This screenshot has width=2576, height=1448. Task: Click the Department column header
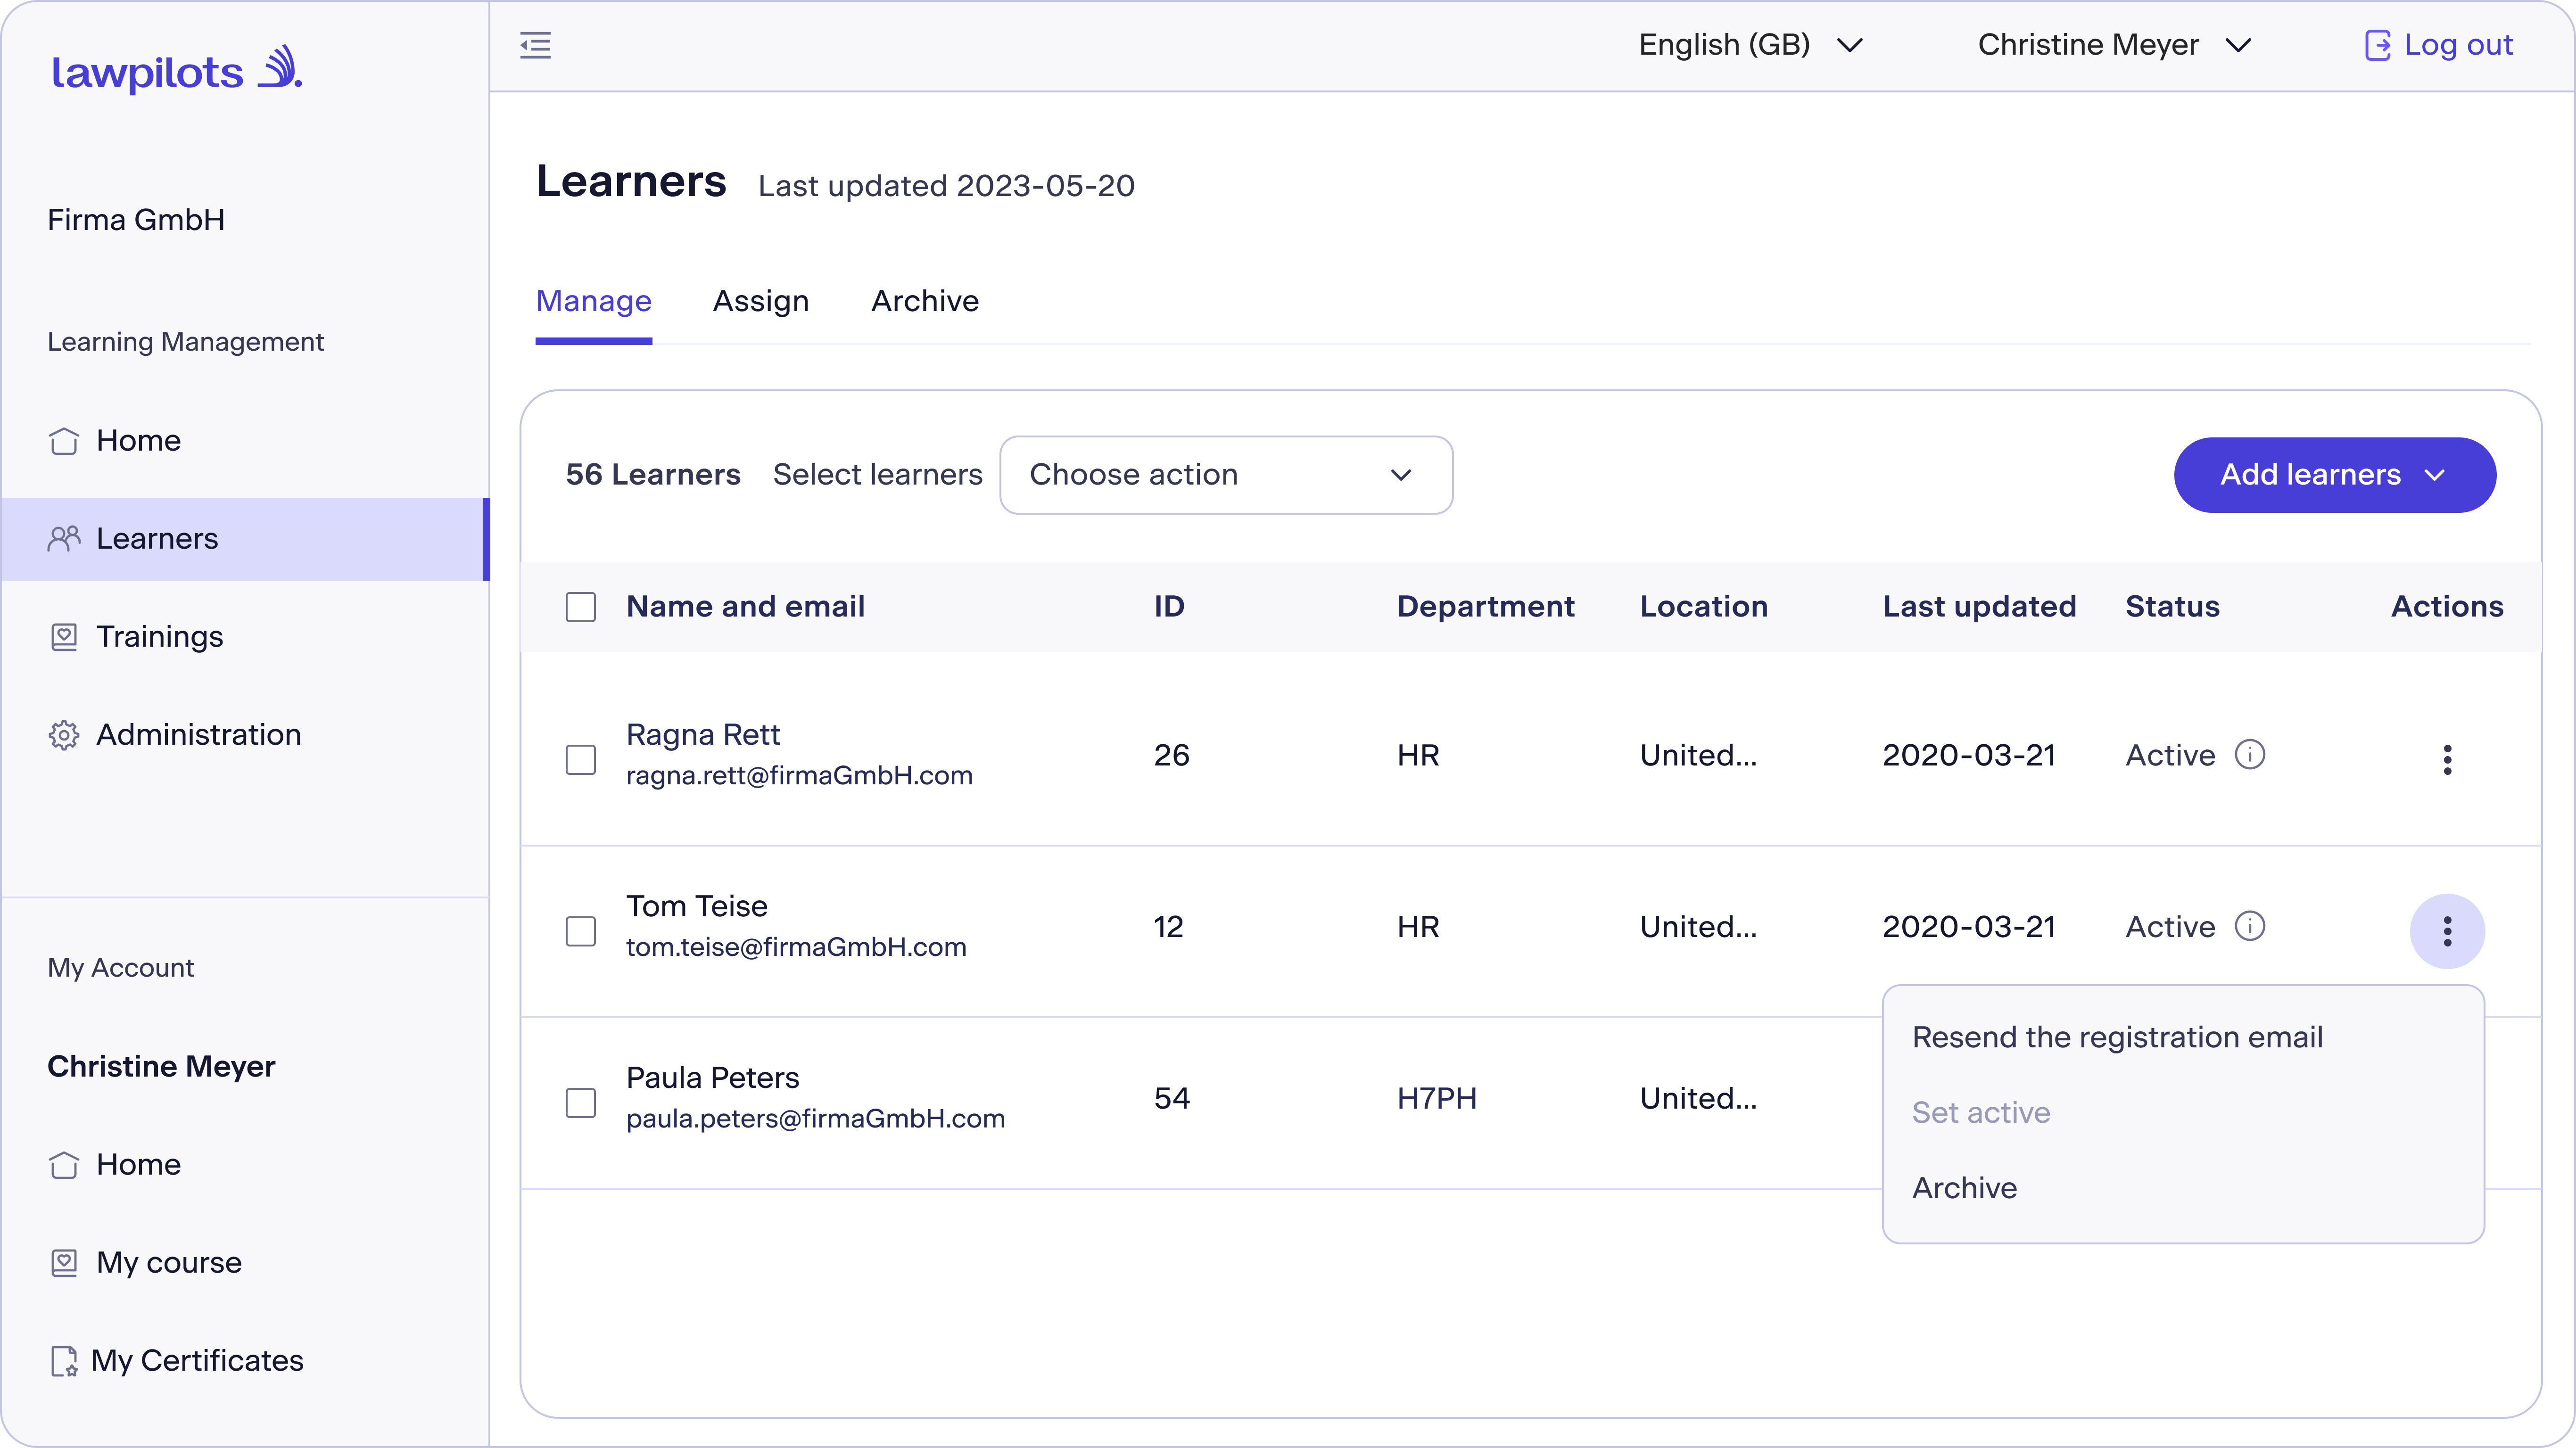tap(1485, 607)
